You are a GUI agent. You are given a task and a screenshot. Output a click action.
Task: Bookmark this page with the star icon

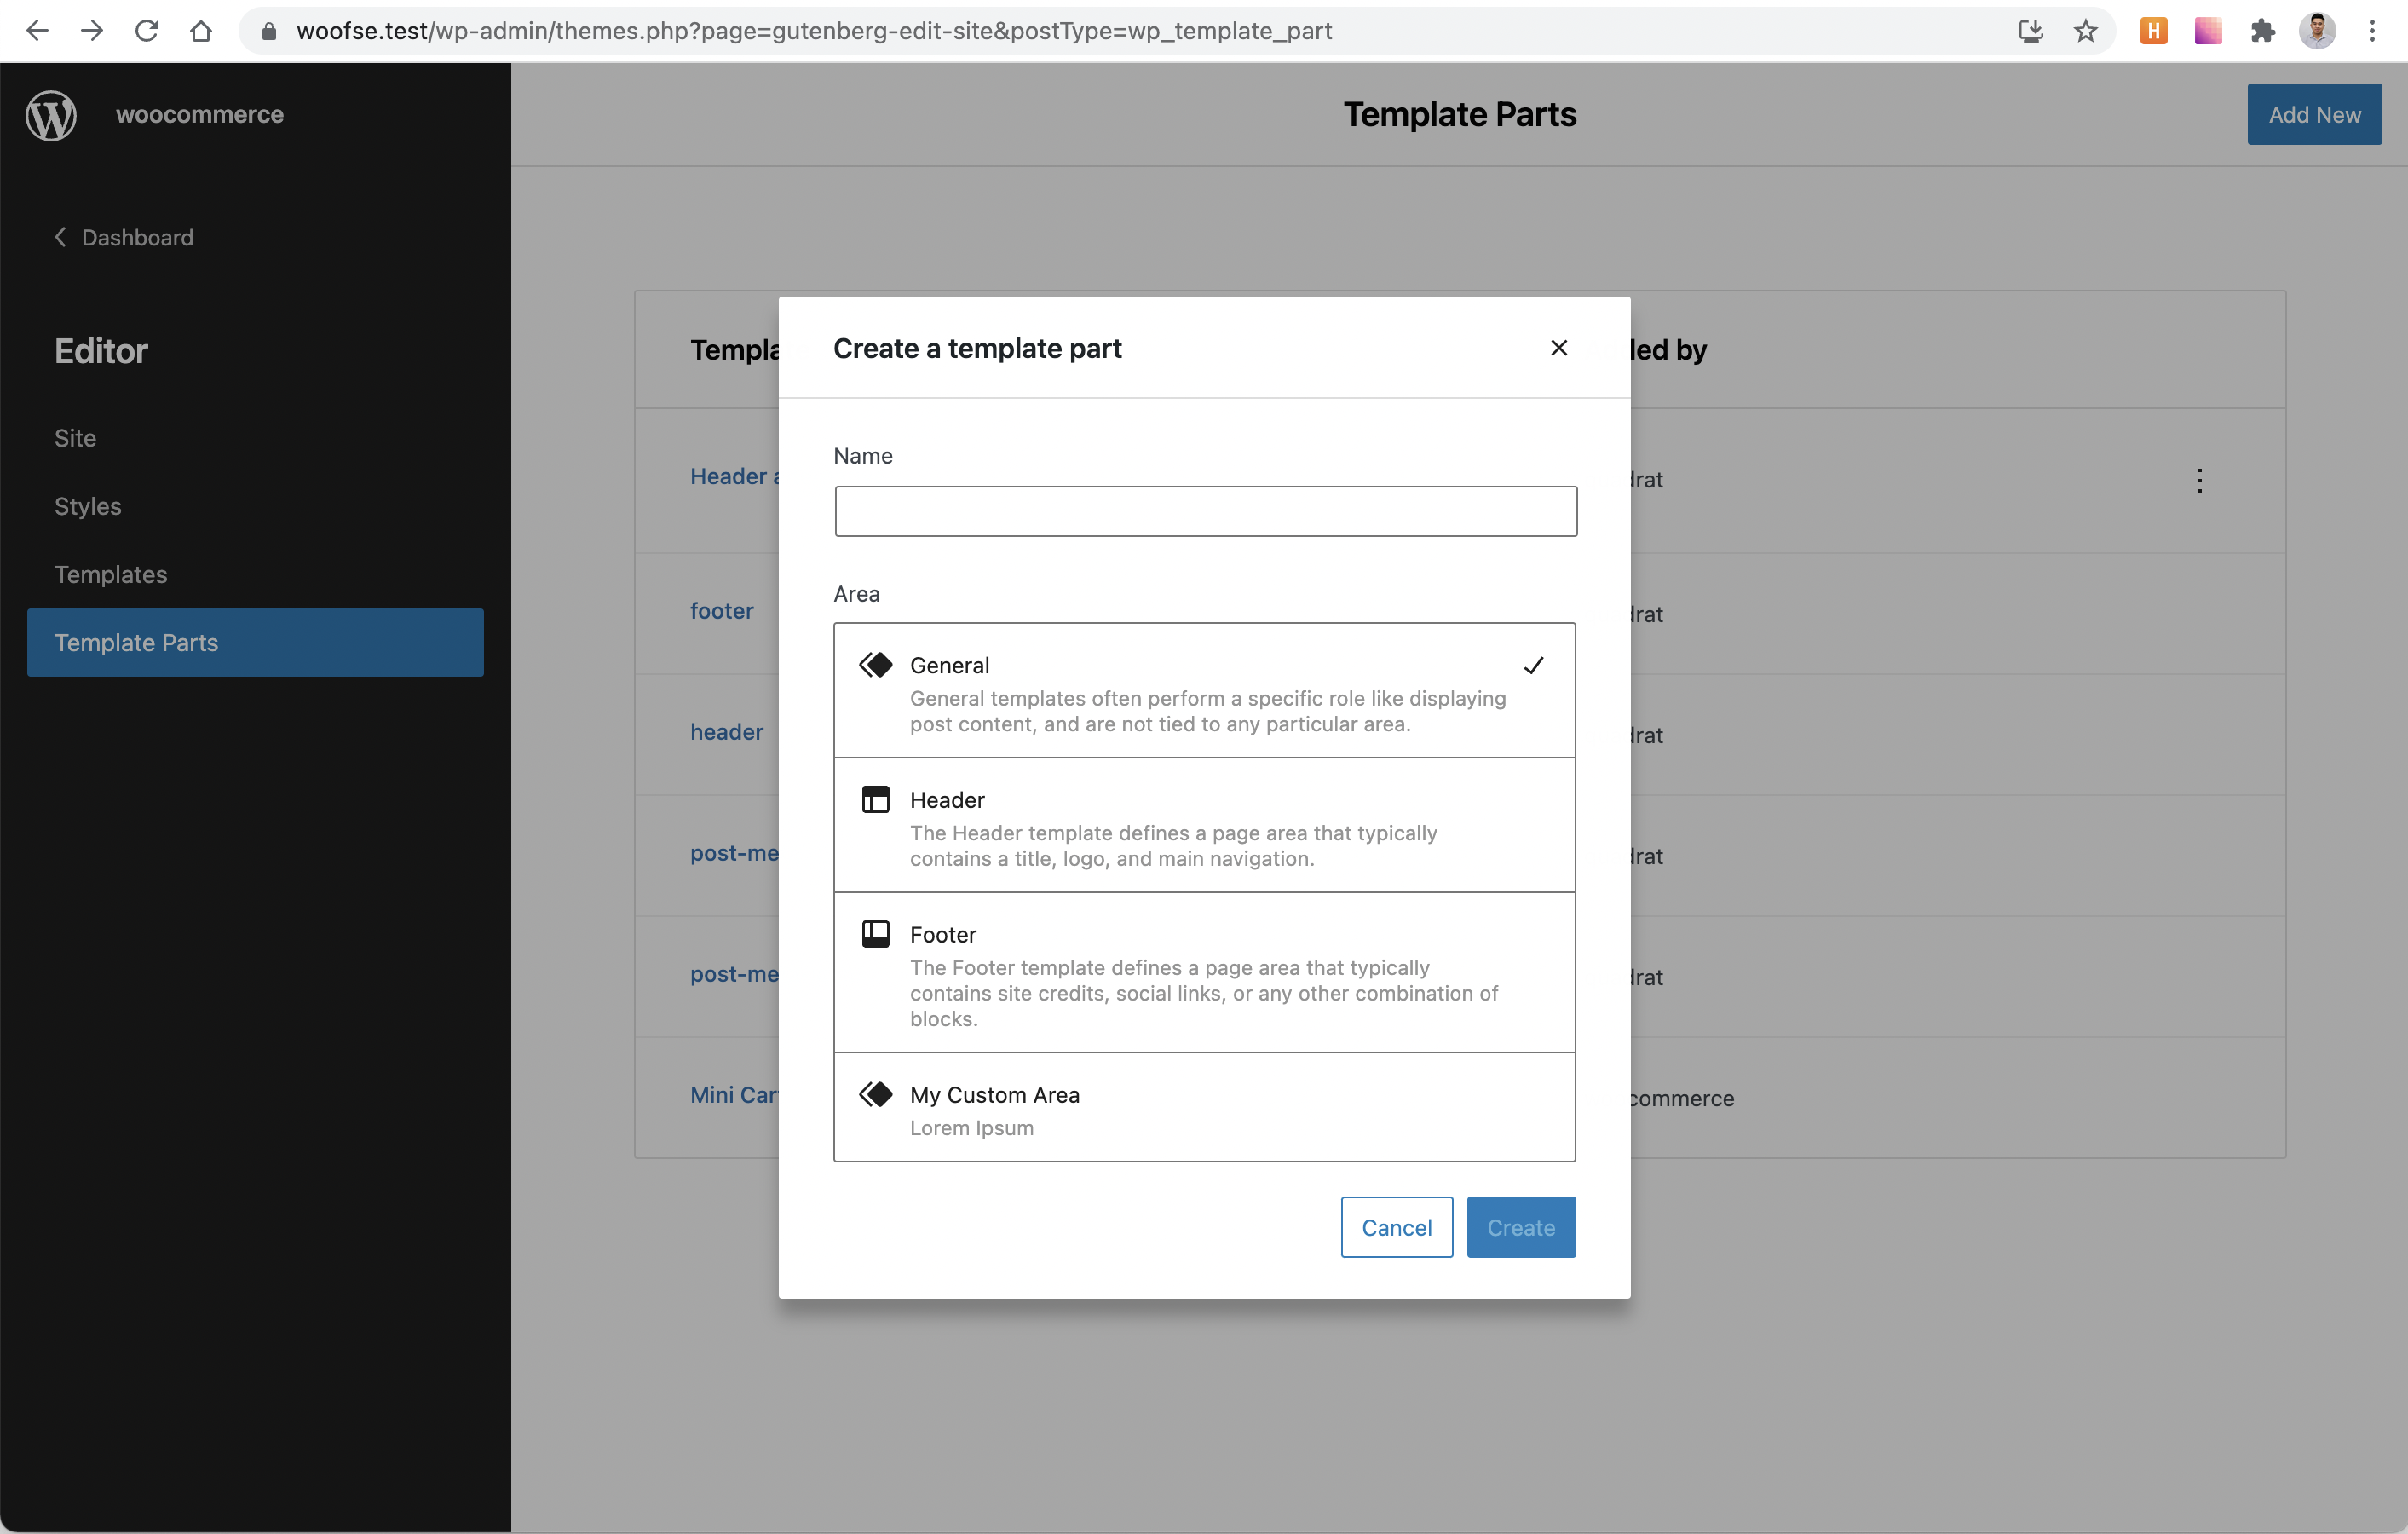point(2085,31)
